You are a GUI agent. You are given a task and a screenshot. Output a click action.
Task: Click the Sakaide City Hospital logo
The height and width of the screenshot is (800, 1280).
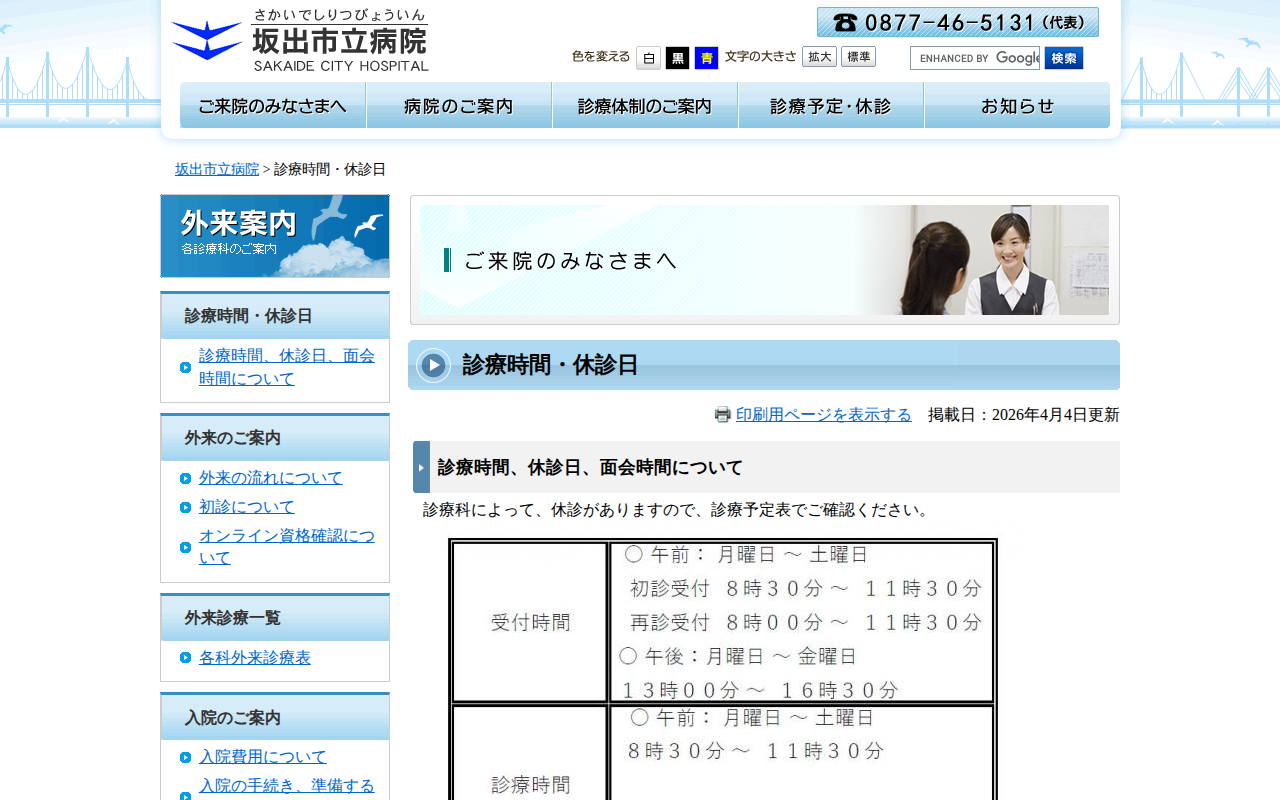(300, 40)
